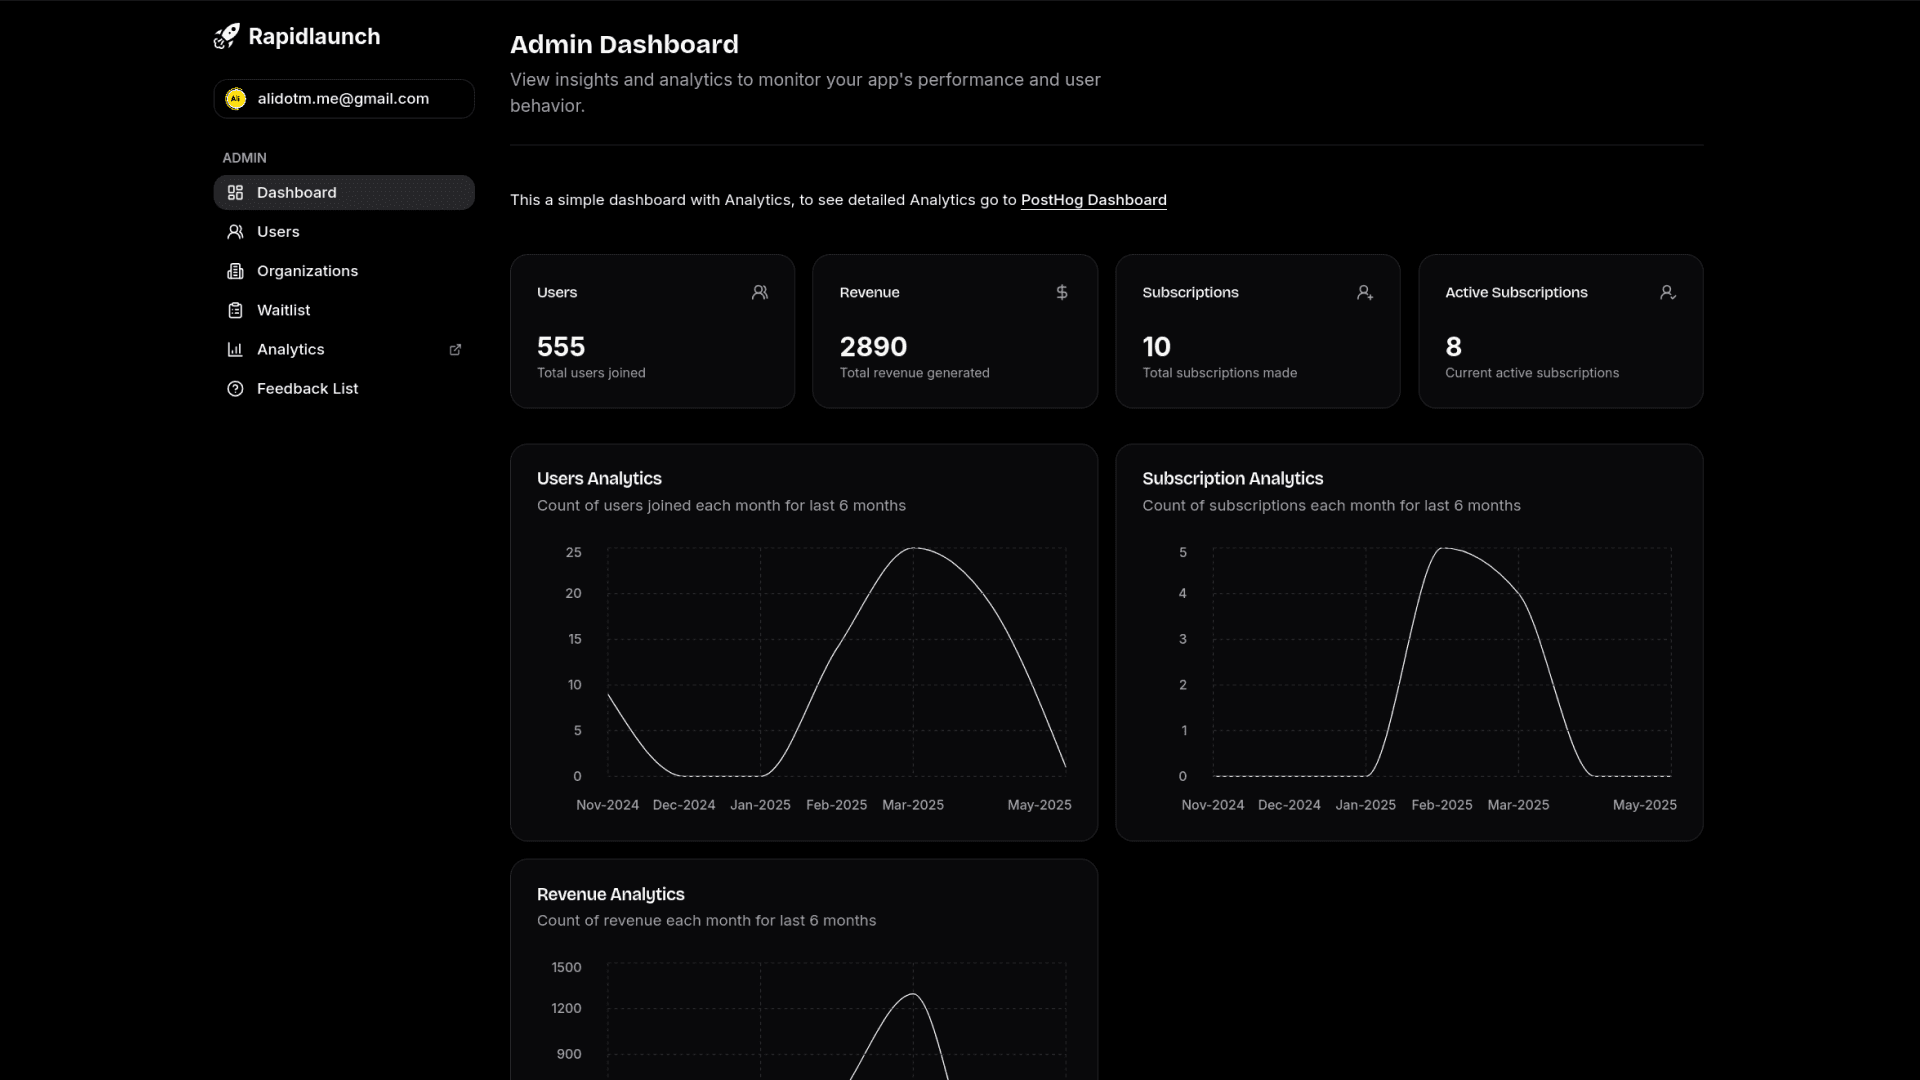The image size is (1920, 1080).
Task: Click the Organizations building icon
Action: pos(235,271)
